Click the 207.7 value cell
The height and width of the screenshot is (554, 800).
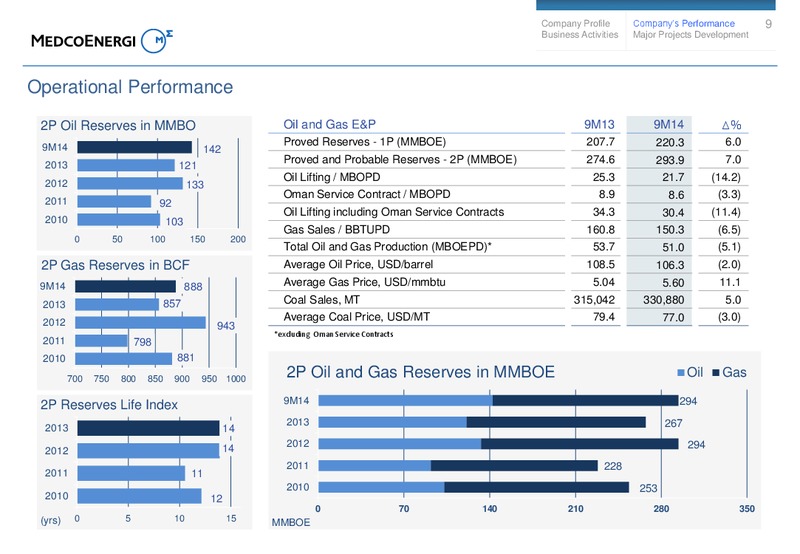pos(600,142)
